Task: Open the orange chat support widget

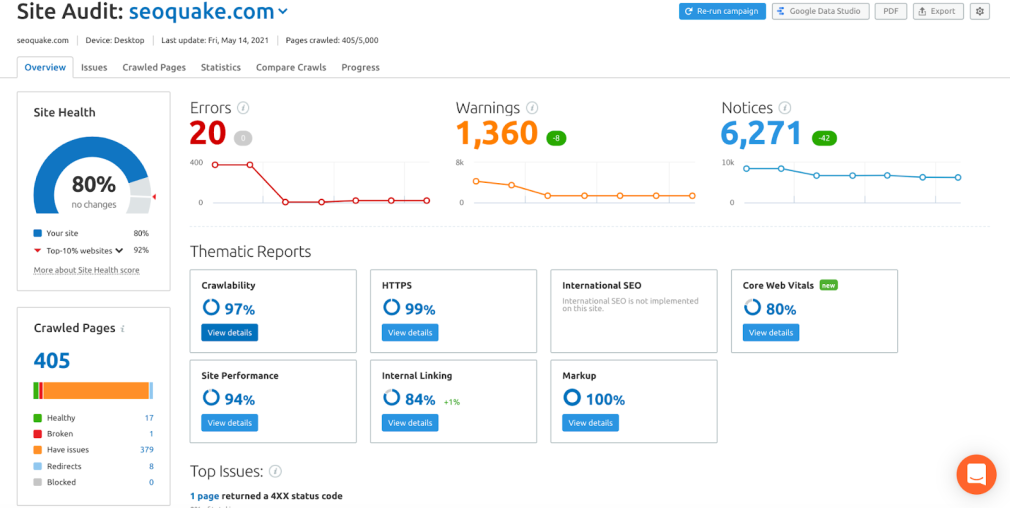Action: pos(976,474)
